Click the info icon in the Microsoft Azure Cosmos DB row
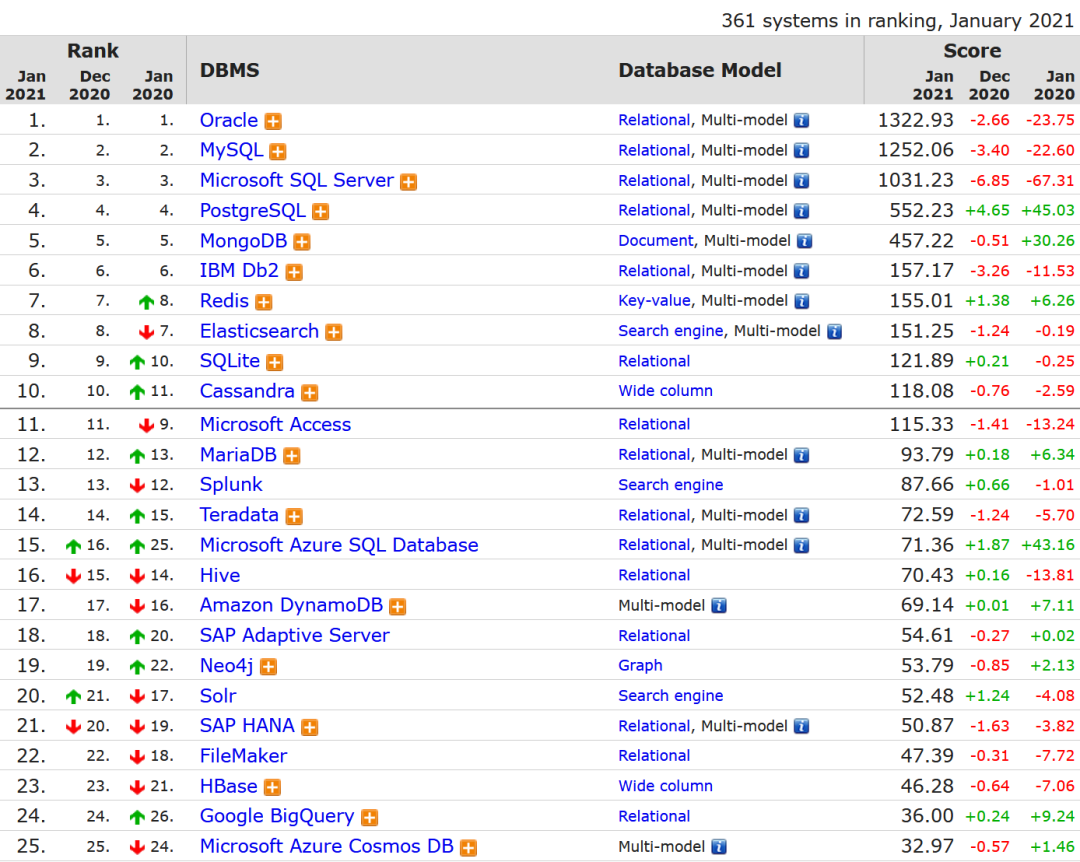 pyautogui.click(x=718, y=847)
